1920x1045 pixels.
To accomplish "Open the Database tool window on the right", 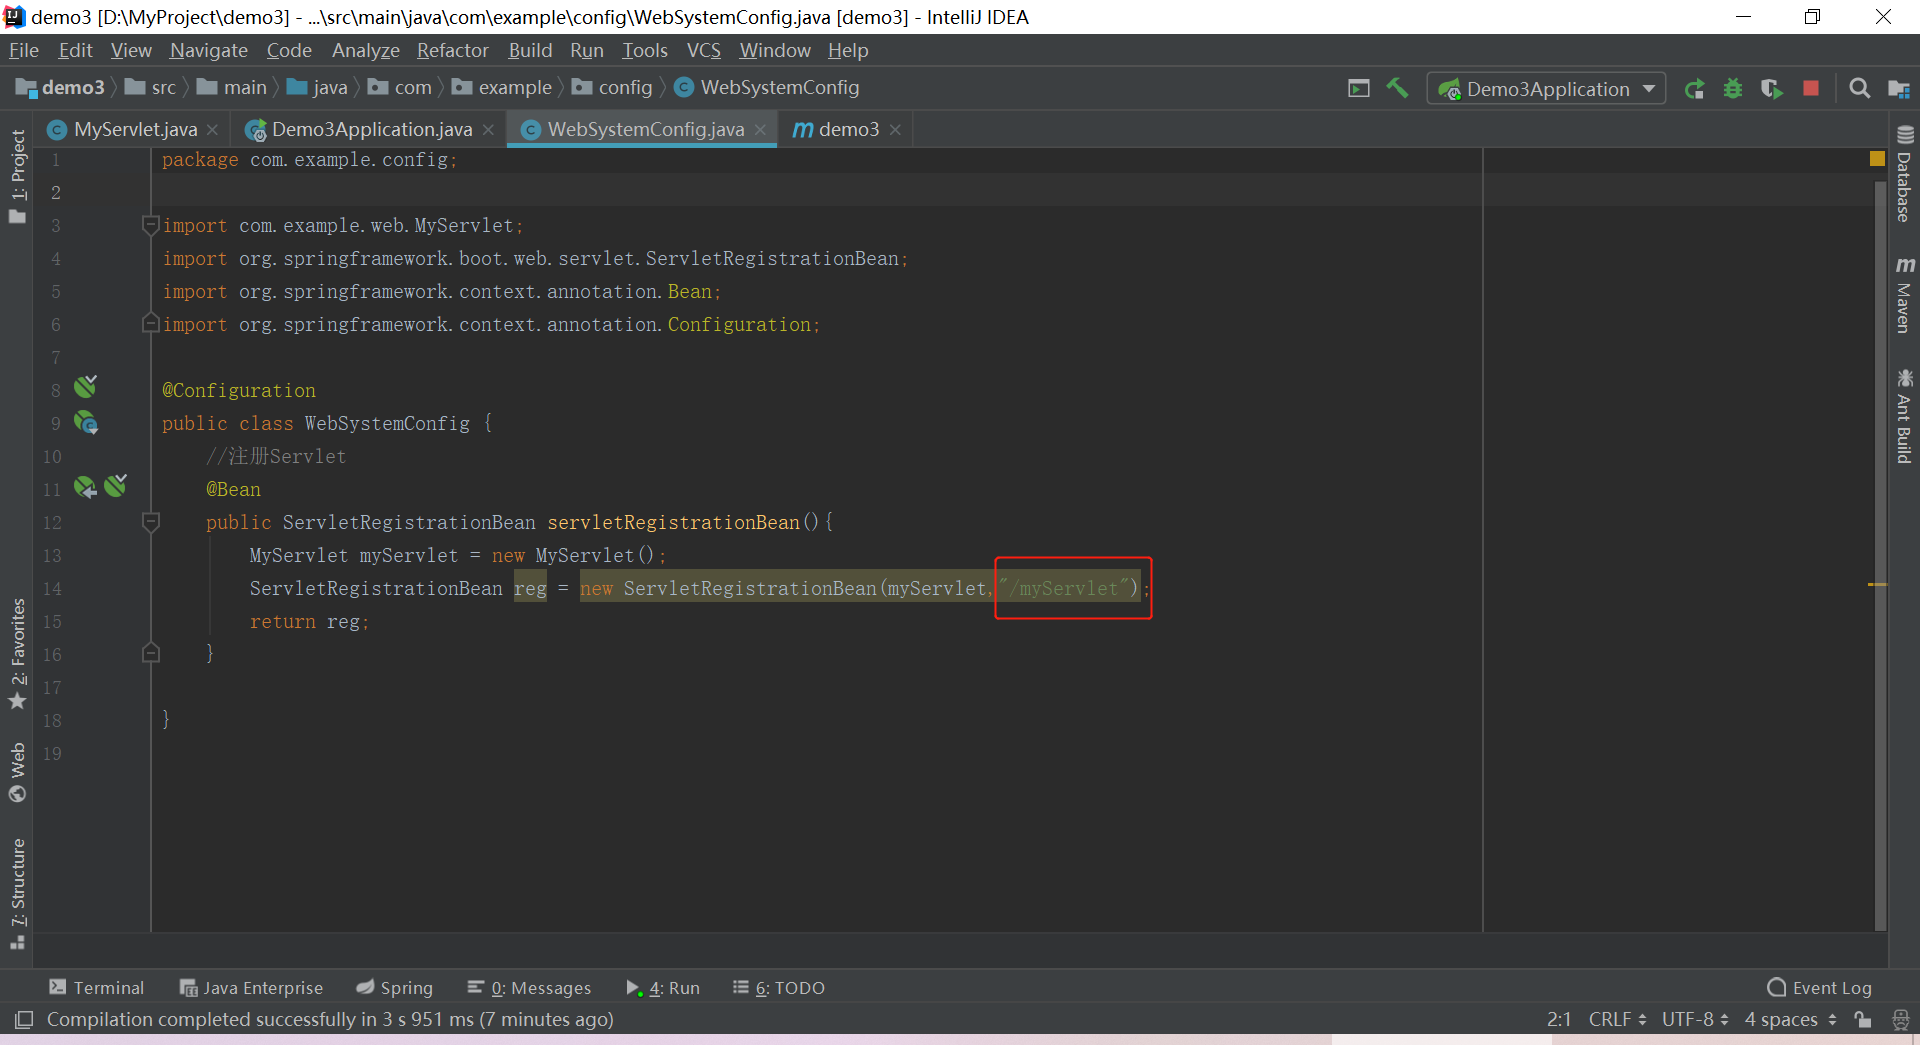I will (1905, 175).
